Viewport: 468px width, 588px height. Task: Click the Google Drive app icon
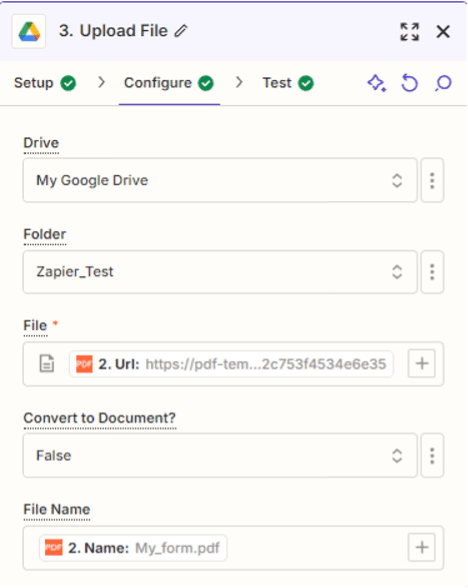29,32
